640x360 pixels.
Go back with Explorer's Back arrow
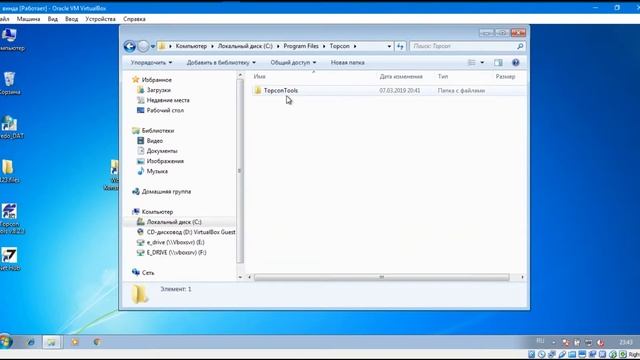(x=129, y=46)
